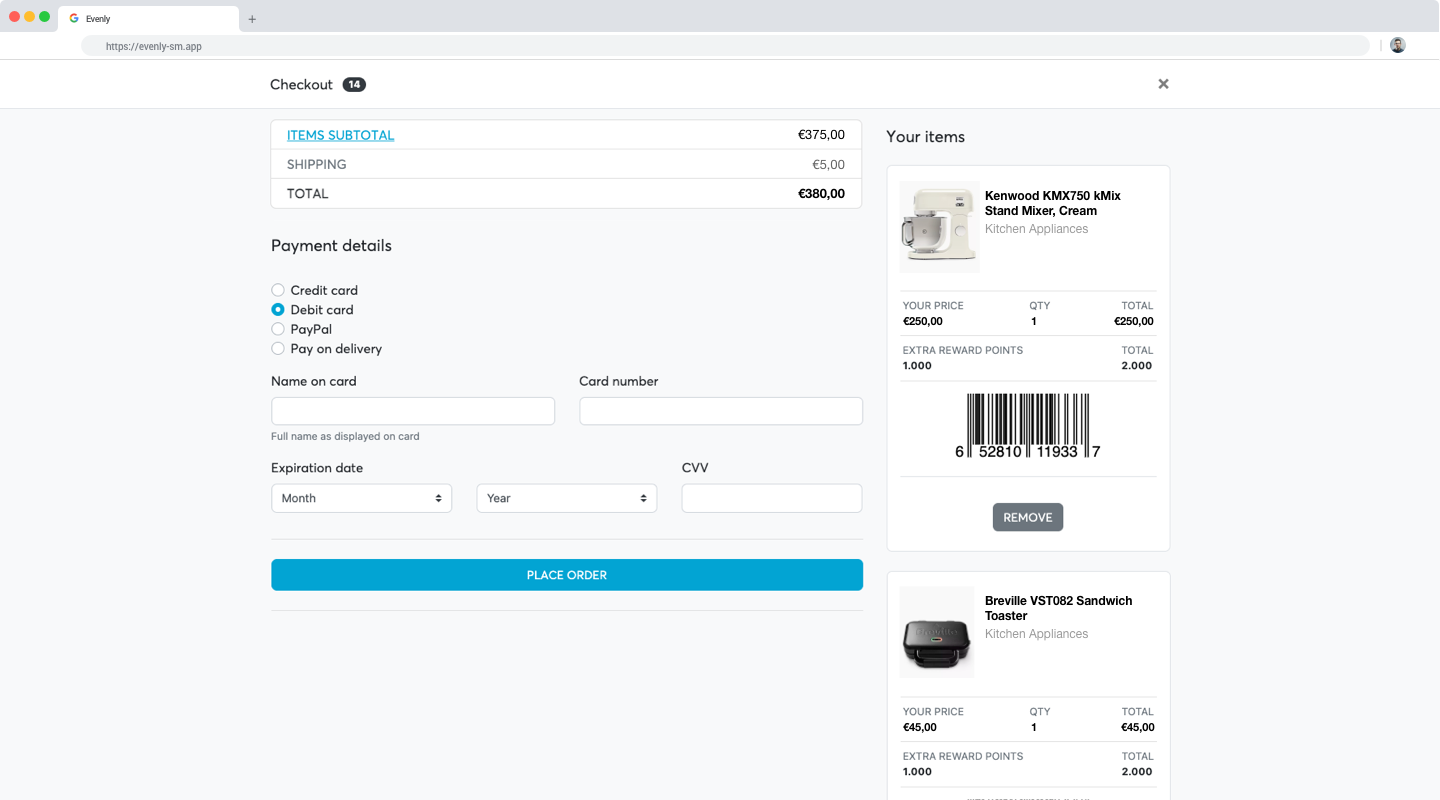Click the Breville sandwich toaster thumbnail
Image resolution: width=1440 pixels, height=800 pixels.
[937, 633]
